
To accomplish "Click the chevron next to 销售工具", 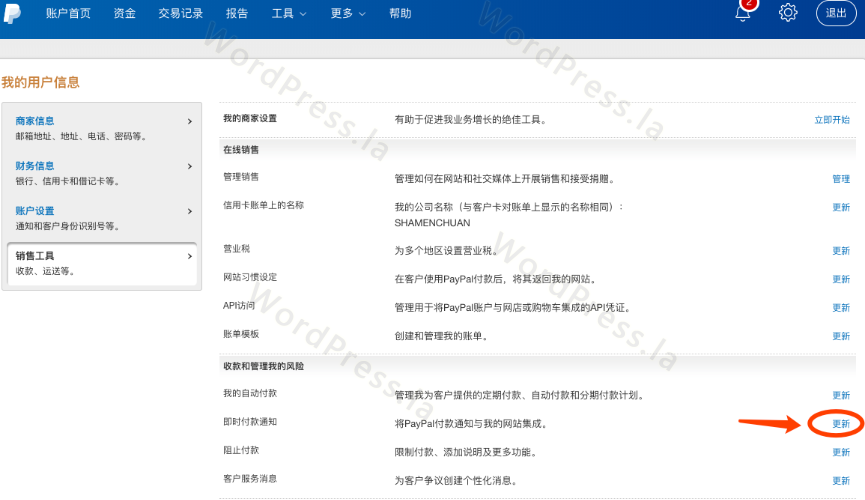I will pos(190,256).
